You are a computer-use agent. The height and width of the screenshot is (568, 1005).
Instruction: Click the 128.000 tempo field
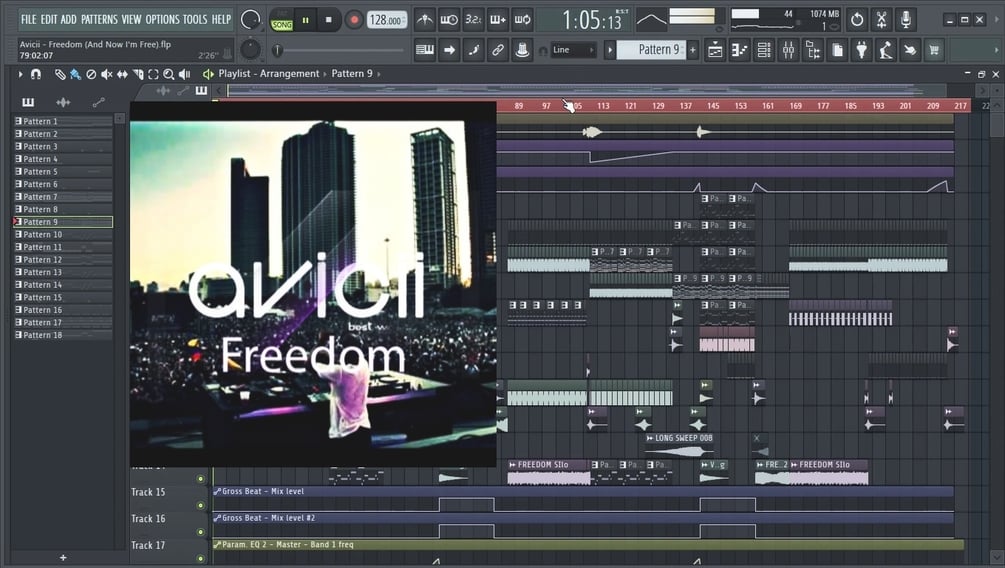click(386, 21)
